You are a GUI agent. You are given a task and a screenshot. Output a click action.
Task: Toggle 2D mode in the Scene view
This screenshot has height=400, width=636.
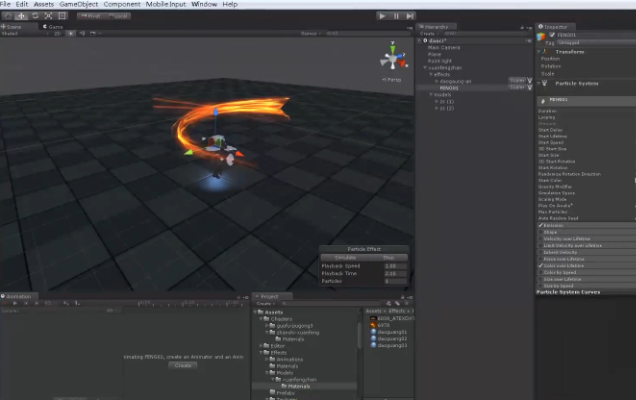pos(58,33)
